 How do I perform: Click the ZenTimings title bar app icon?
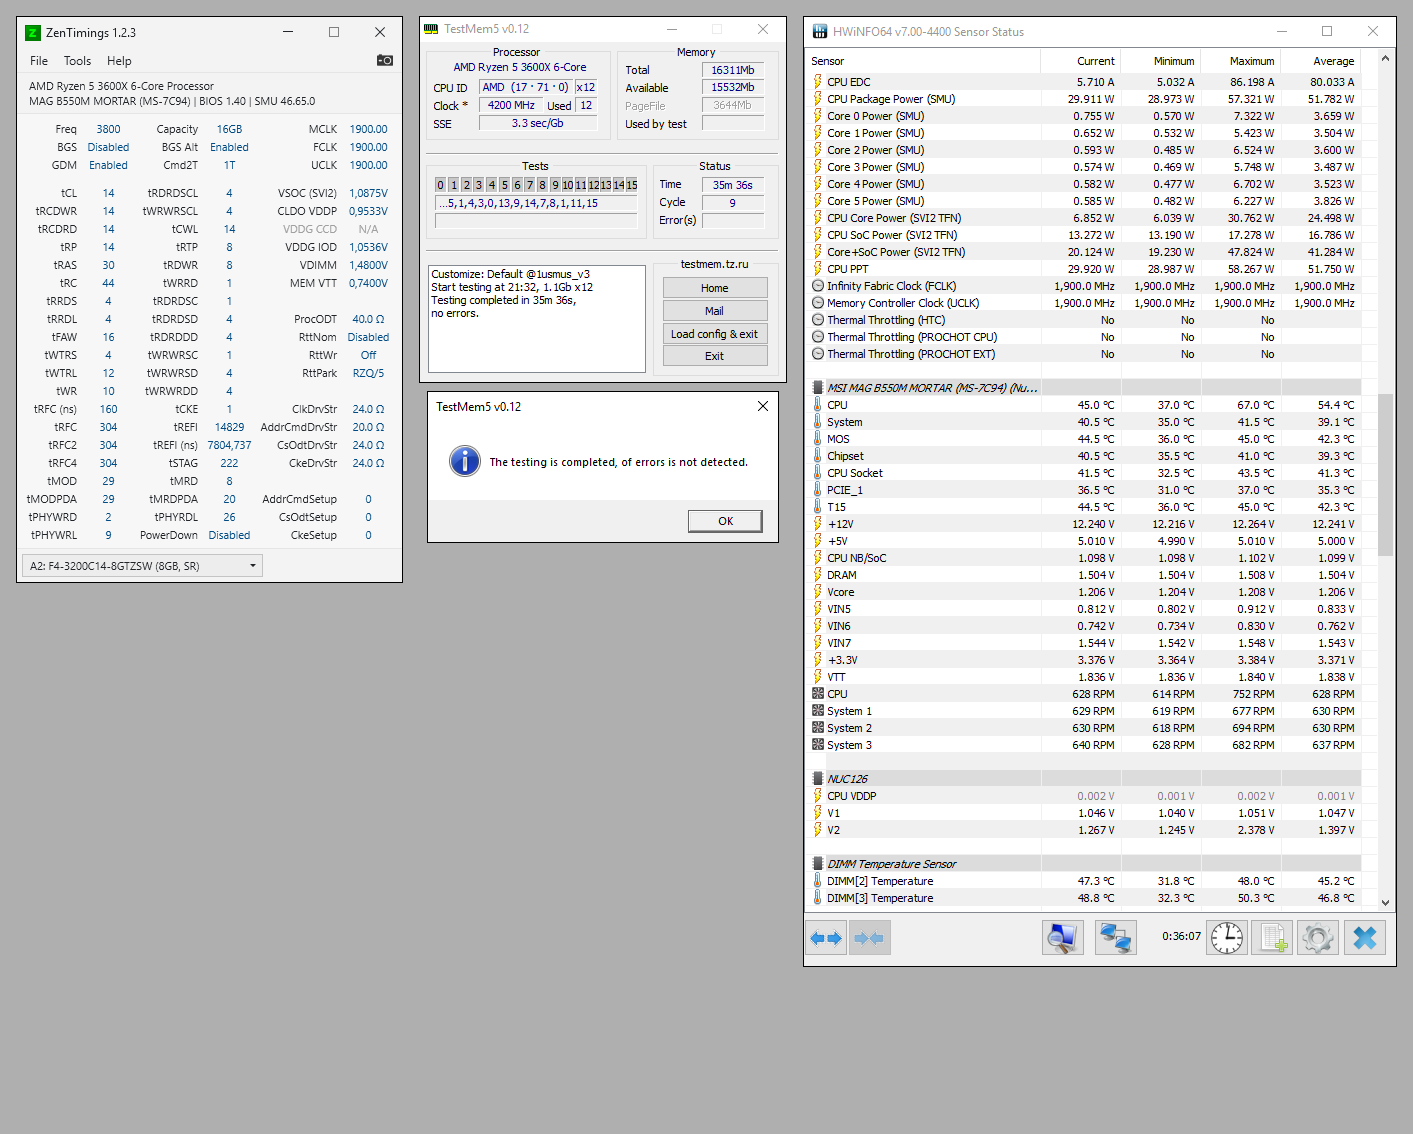[33, 33]
